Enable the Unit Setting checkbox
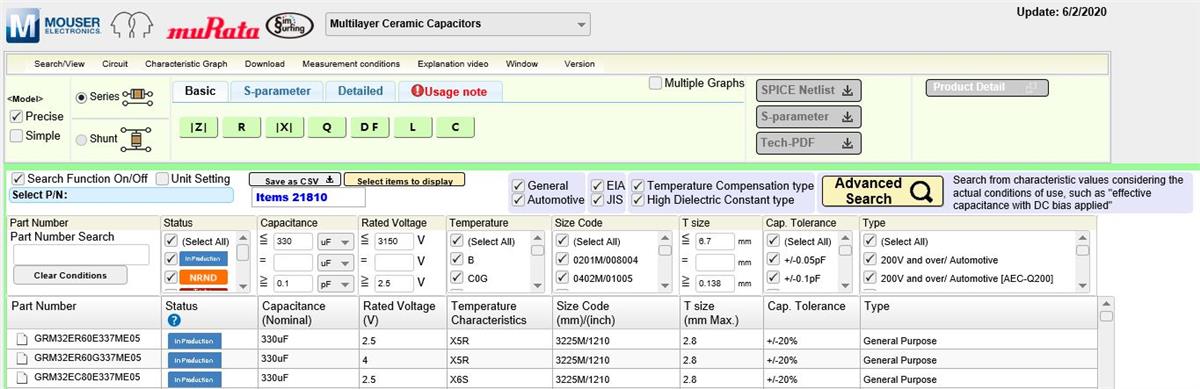The width and height of the screenshot is (1200, 389). [163, 179]
